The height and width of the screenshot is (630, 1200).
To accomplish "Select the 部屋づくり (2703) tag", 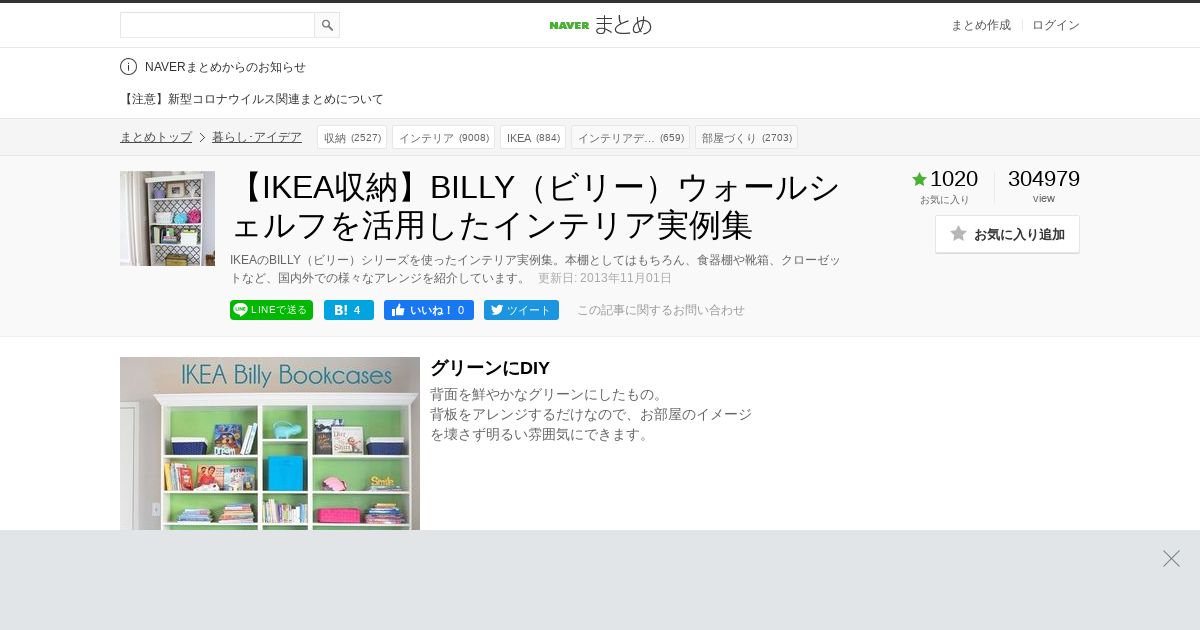I will pos(746,137).
